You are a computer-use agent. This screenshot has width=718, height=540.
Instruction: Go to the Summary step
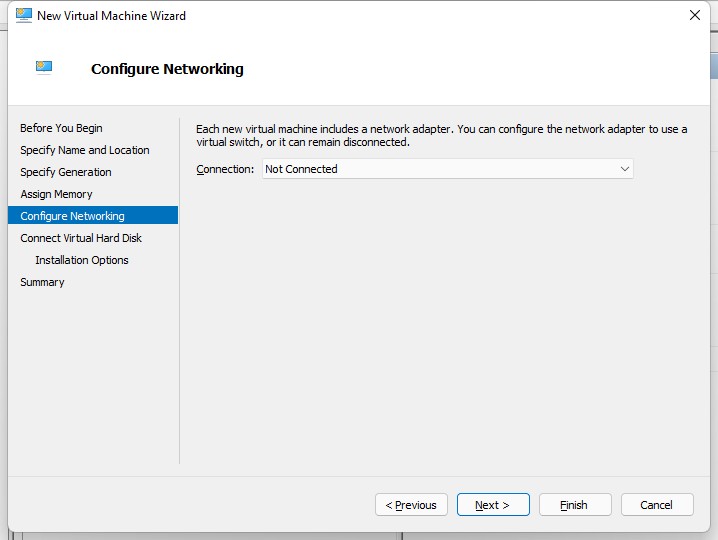[42, 282]
